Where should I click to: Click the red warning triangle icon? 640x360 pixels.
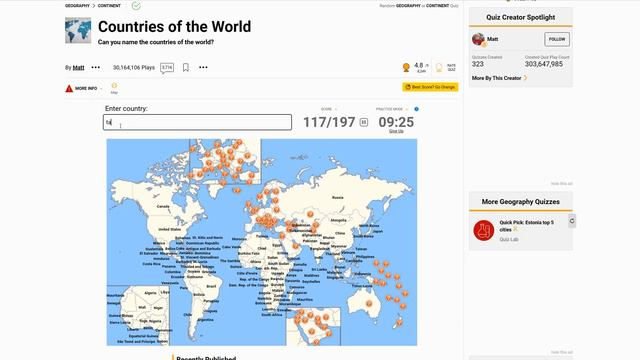point(69,88)
